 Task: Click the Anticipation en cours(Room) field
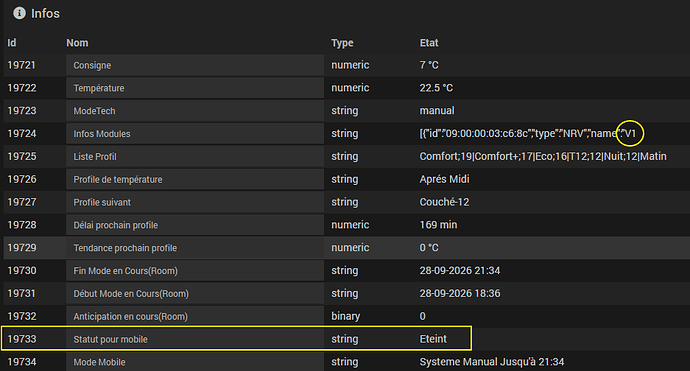tap(195, 316)
